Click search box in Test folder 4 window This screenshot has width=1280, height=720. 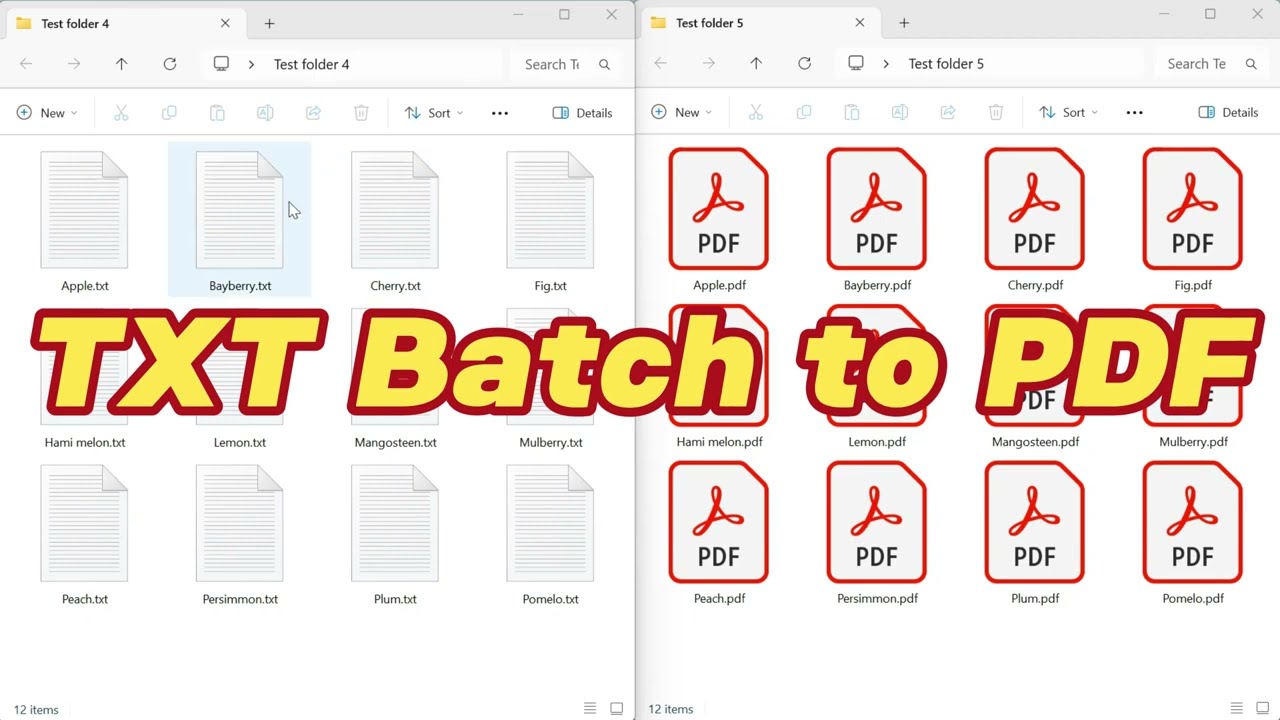(x=565, y=64)
